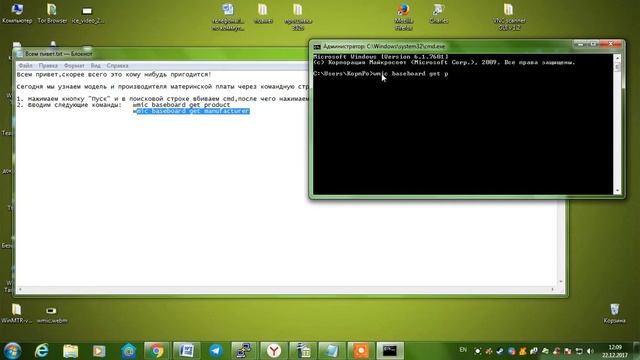This screenshot has width=640, height=360.
Task: Select the Компьютер desktop icon
Action: [17, 13]
